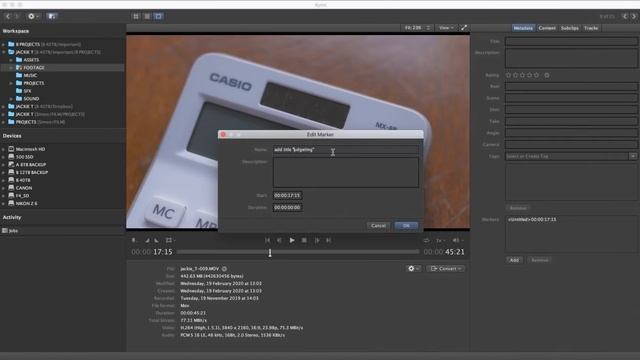Select the Macintosh HD device
Image resolution: width=640 pixels, height=360 pixels.
[30, 149]
